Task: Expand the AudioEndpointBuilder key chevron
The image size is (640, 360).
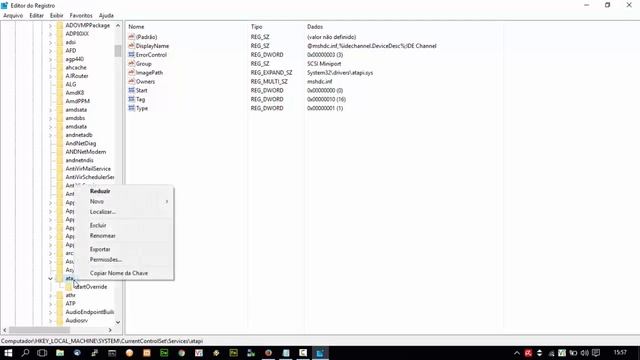Action: point(50,312)
